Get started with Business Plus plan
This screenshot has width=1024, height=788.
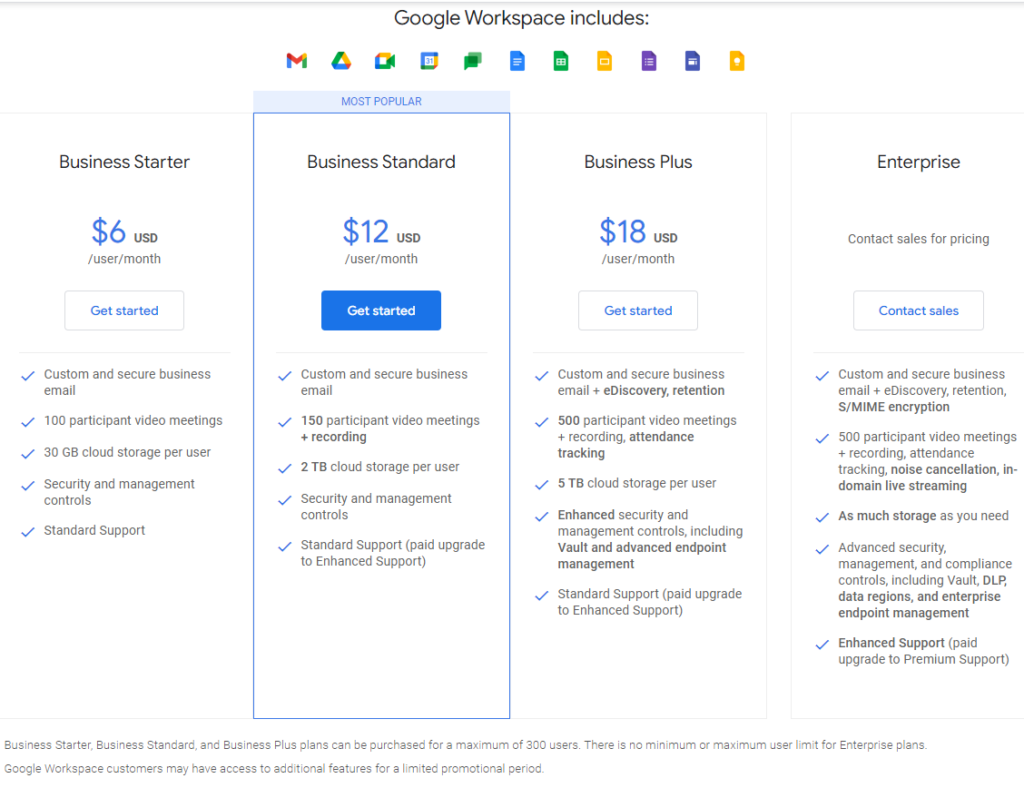pyautogui.click(x=638, y=310)
